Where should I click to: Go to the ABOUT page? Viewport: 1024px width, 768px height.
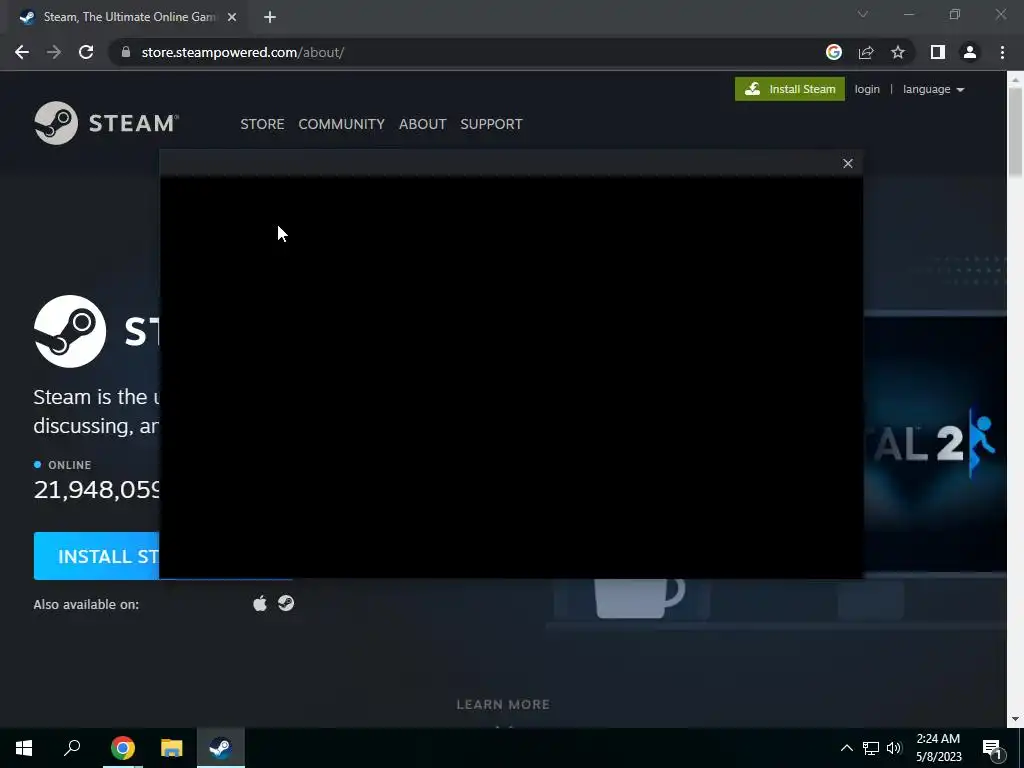click(x=423, y=124)
